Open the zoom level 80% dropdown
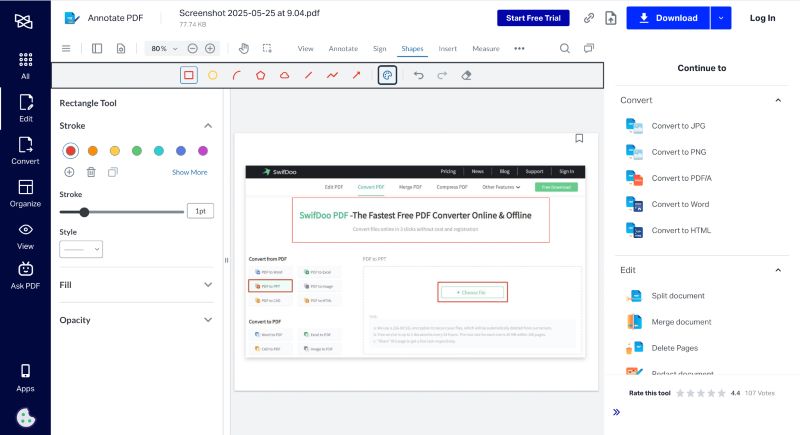Screen dimensions: 800x435 (163, 48)
